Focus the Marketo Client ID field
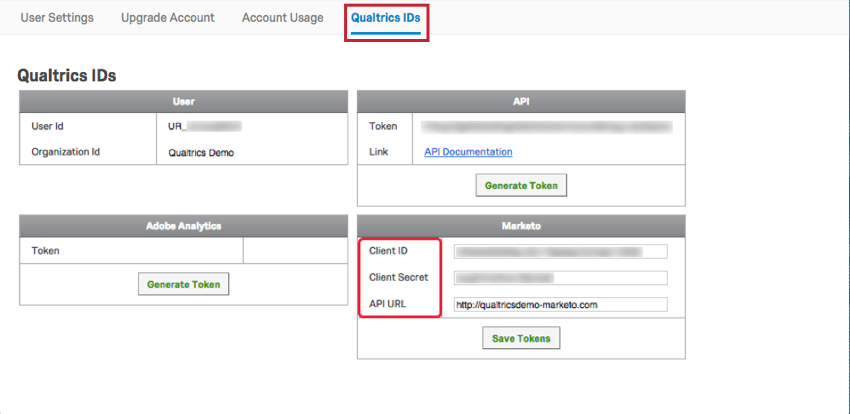The height and width of the screenshot is (414, 850). coord(561,251)
